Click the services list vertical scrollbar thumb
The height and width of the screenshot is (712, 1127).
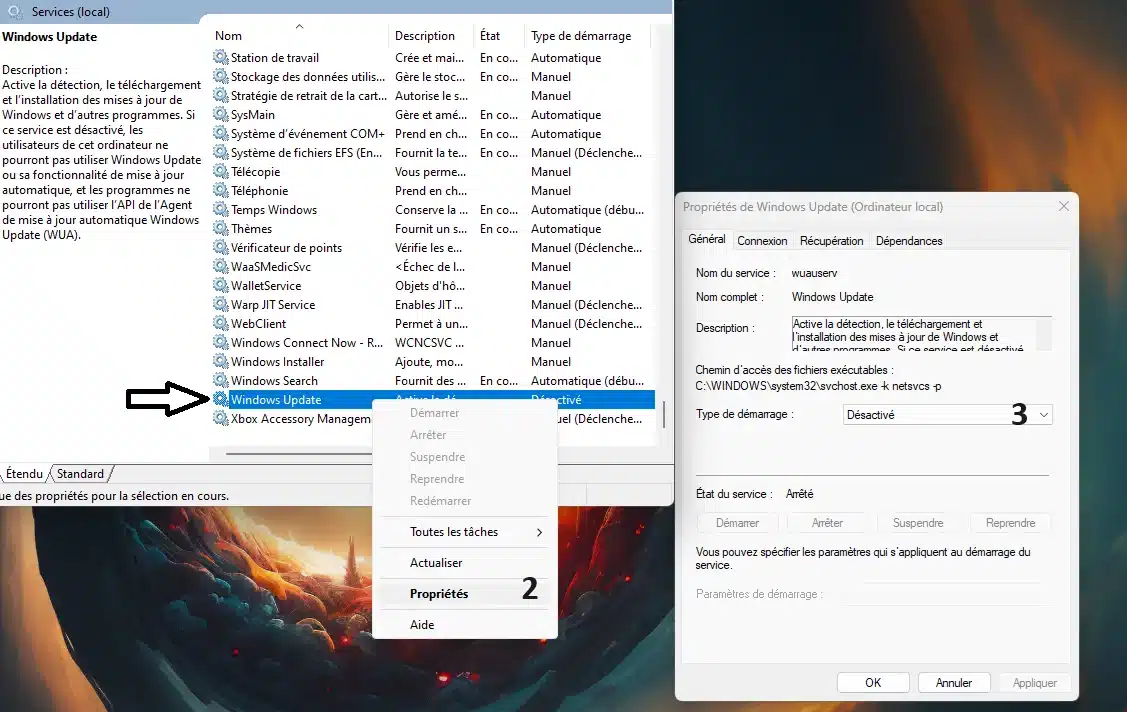click(x=663, y=414)
